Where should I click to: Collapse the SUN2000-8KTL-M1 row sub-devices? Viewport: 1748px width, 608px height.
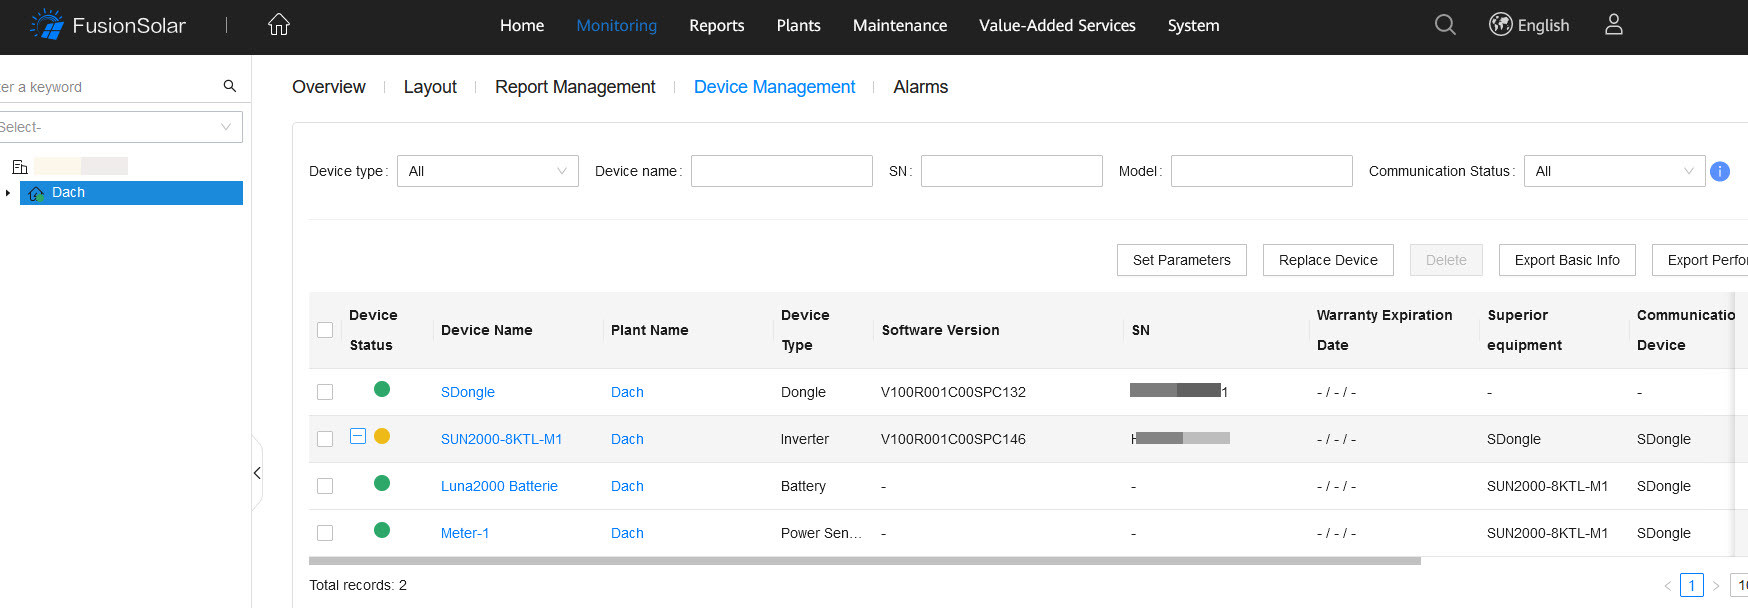pyautogui.click(x=358, y=436)
